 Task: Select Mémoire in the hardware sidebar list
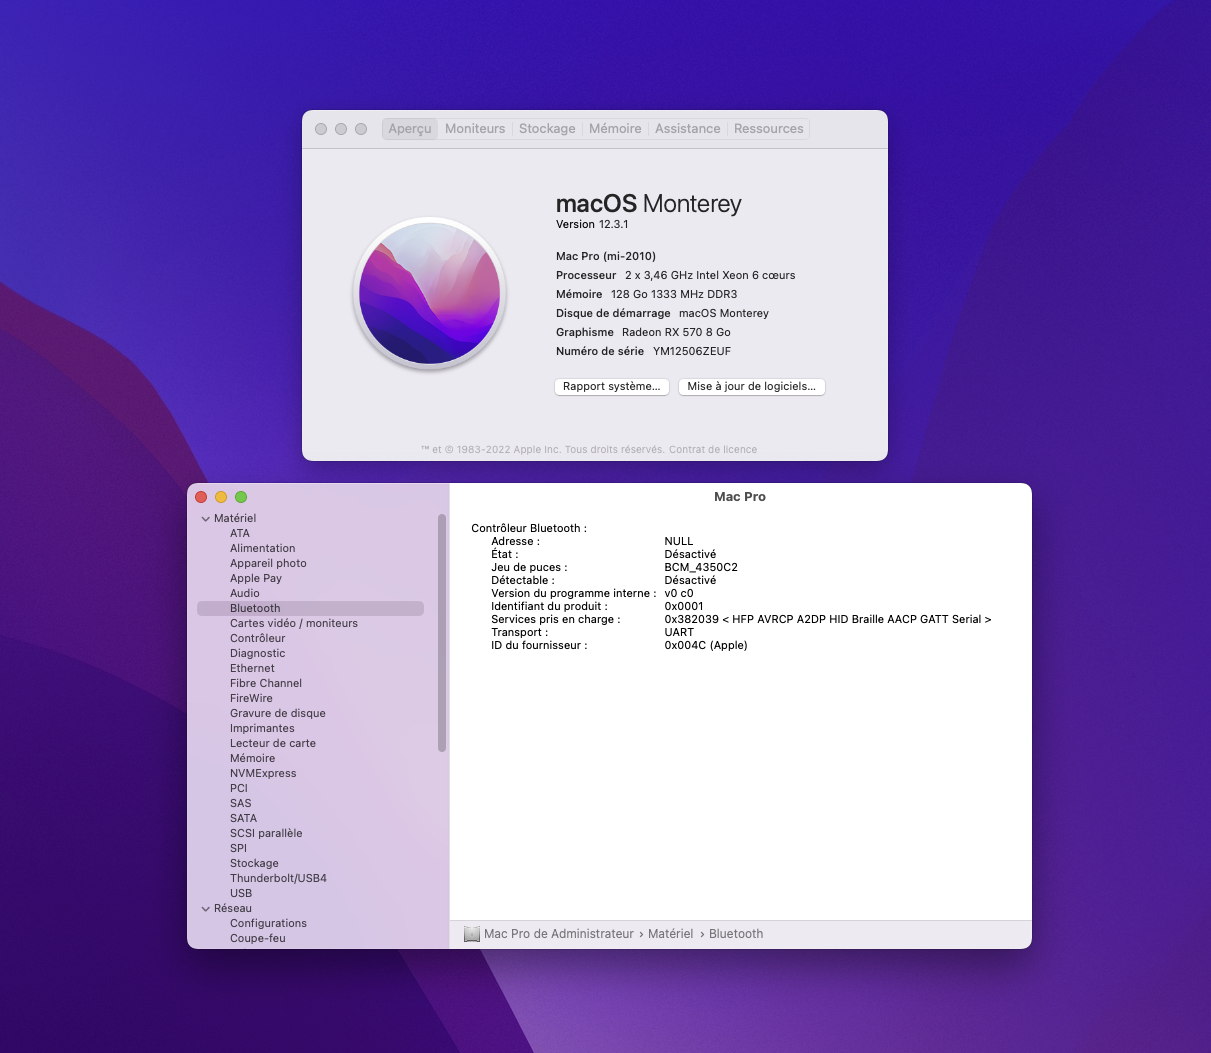click(x=252, y=758)
